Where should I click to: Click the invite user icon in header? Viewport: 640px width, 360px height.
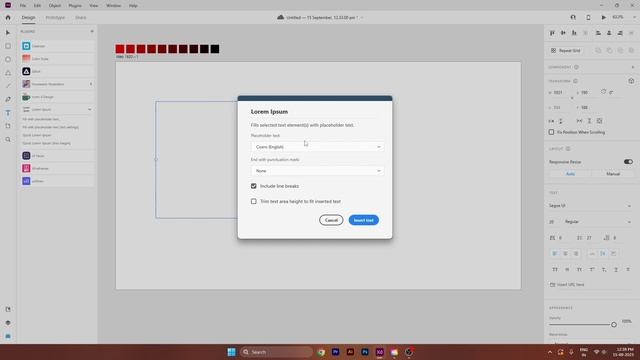573,18
